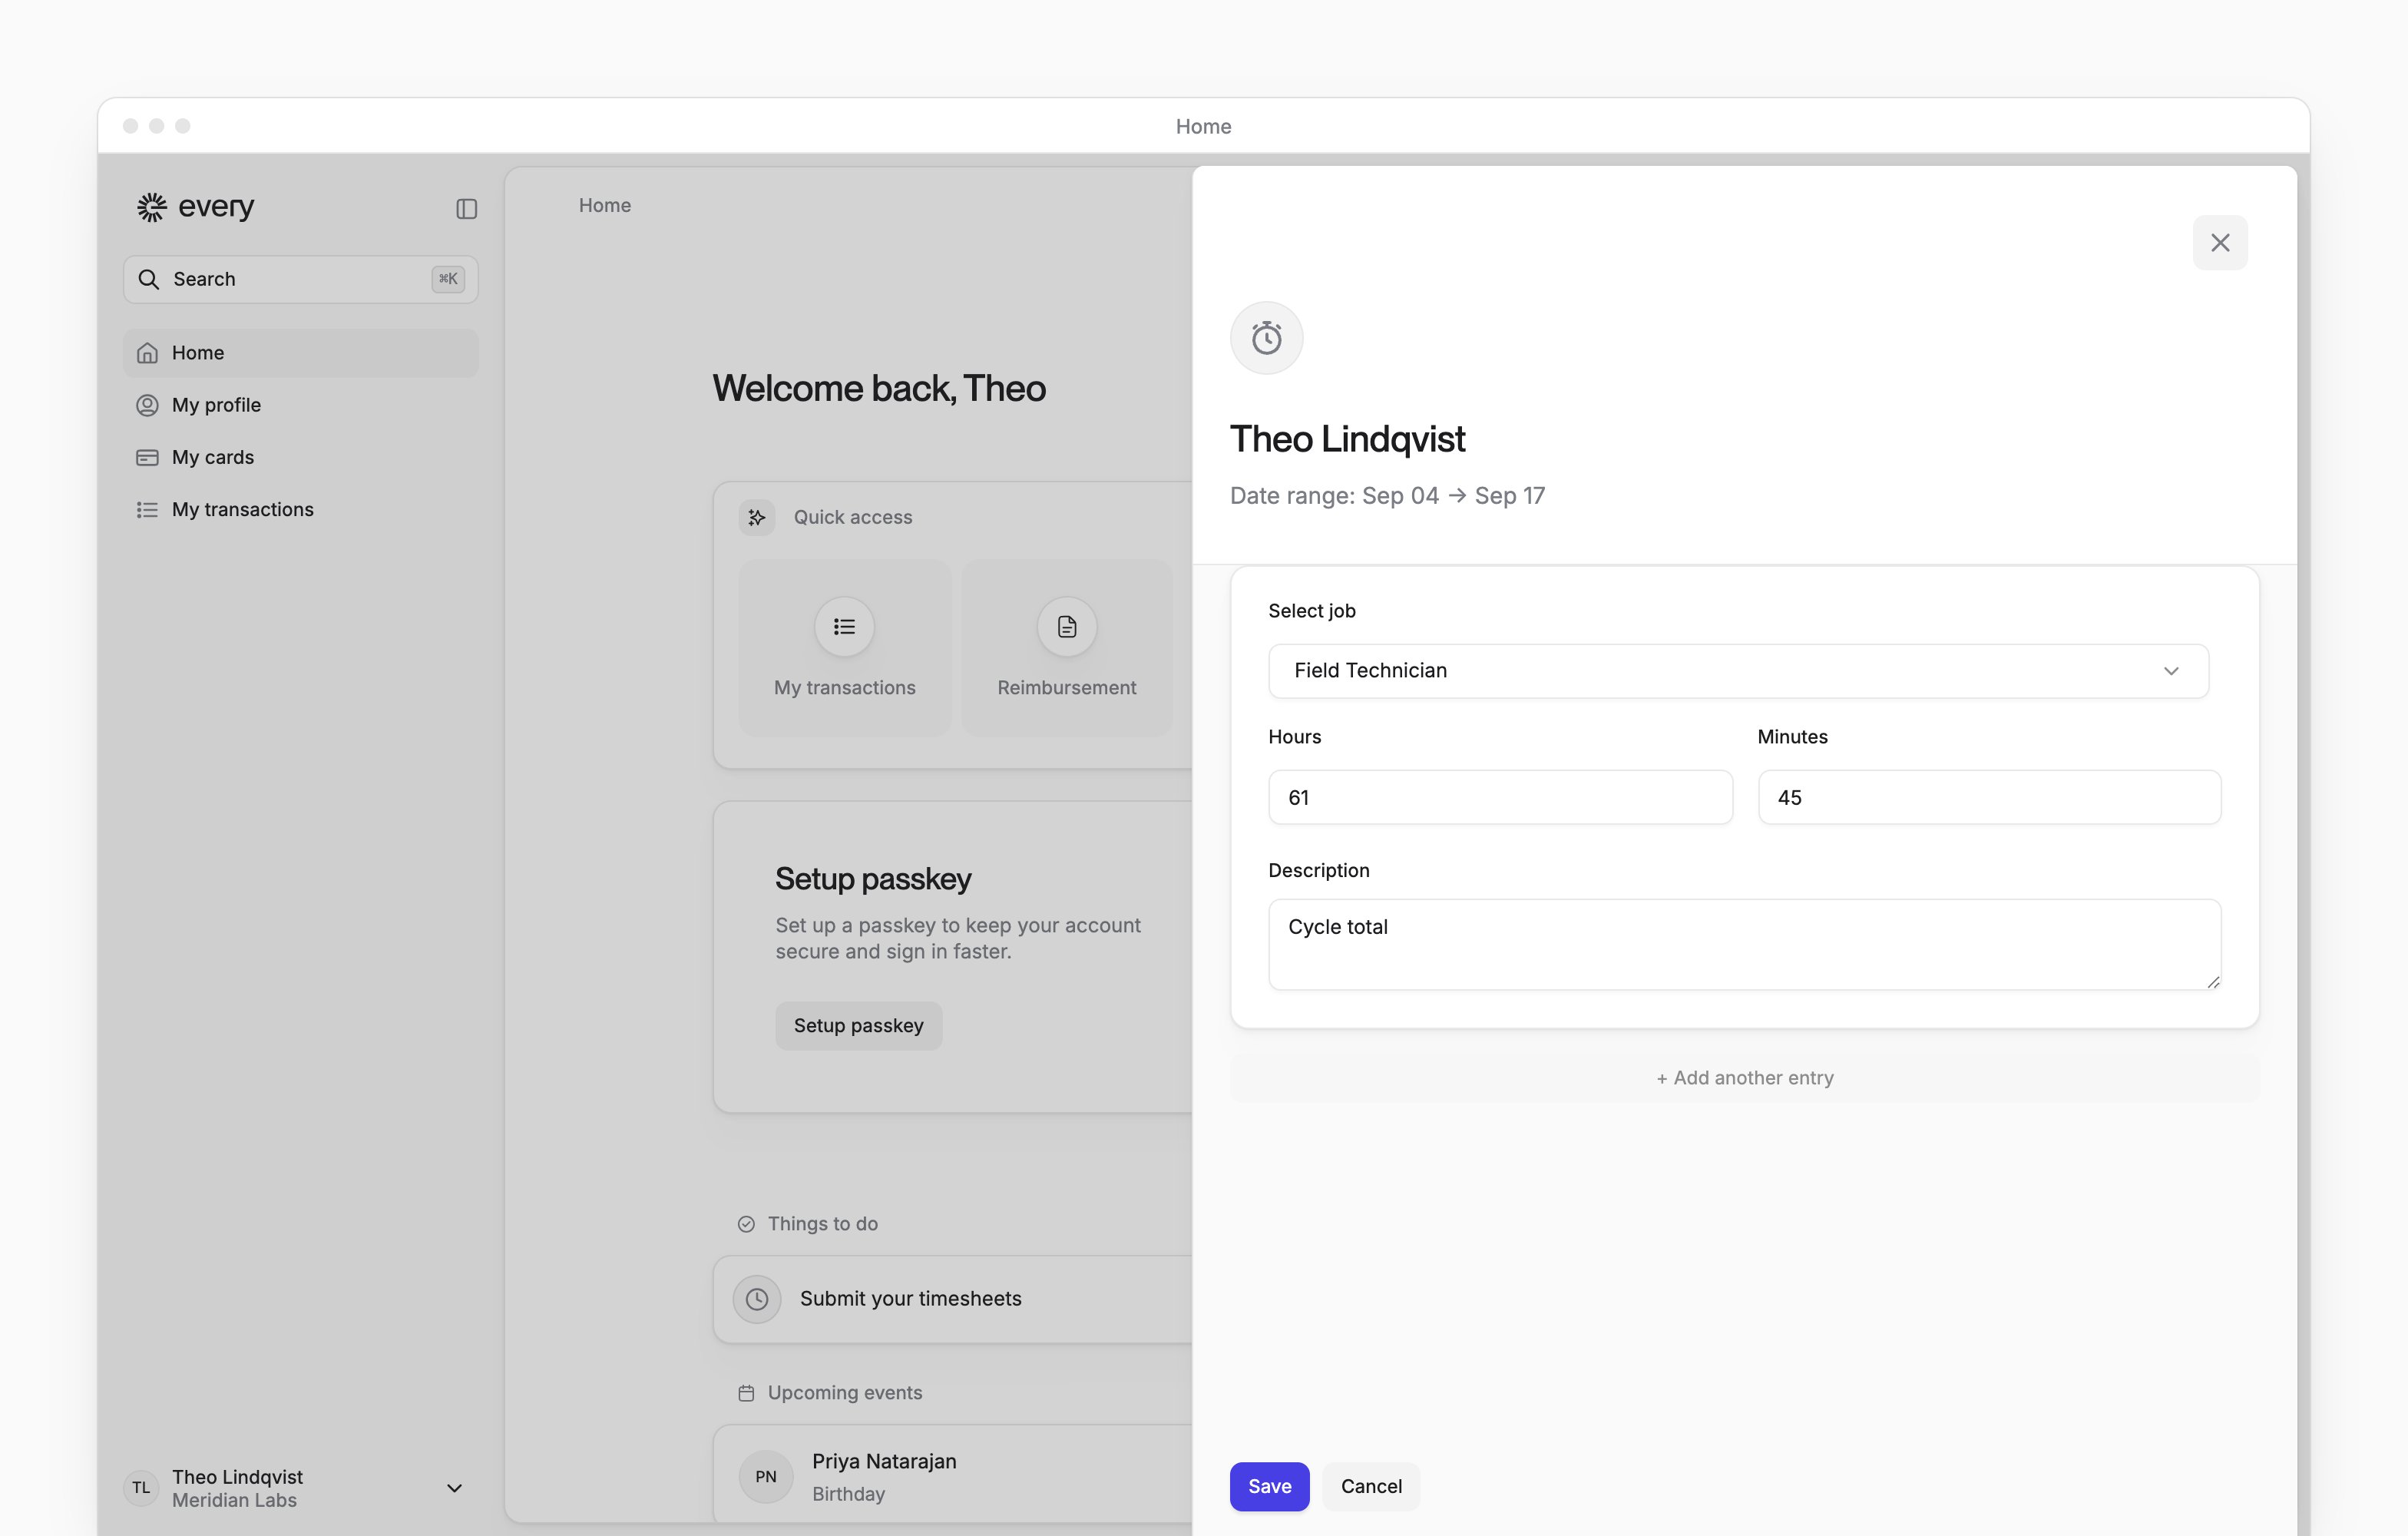Click the Description textarea resize handle
Viewport: 2408px width, 1536px height.
[2213, 982]
